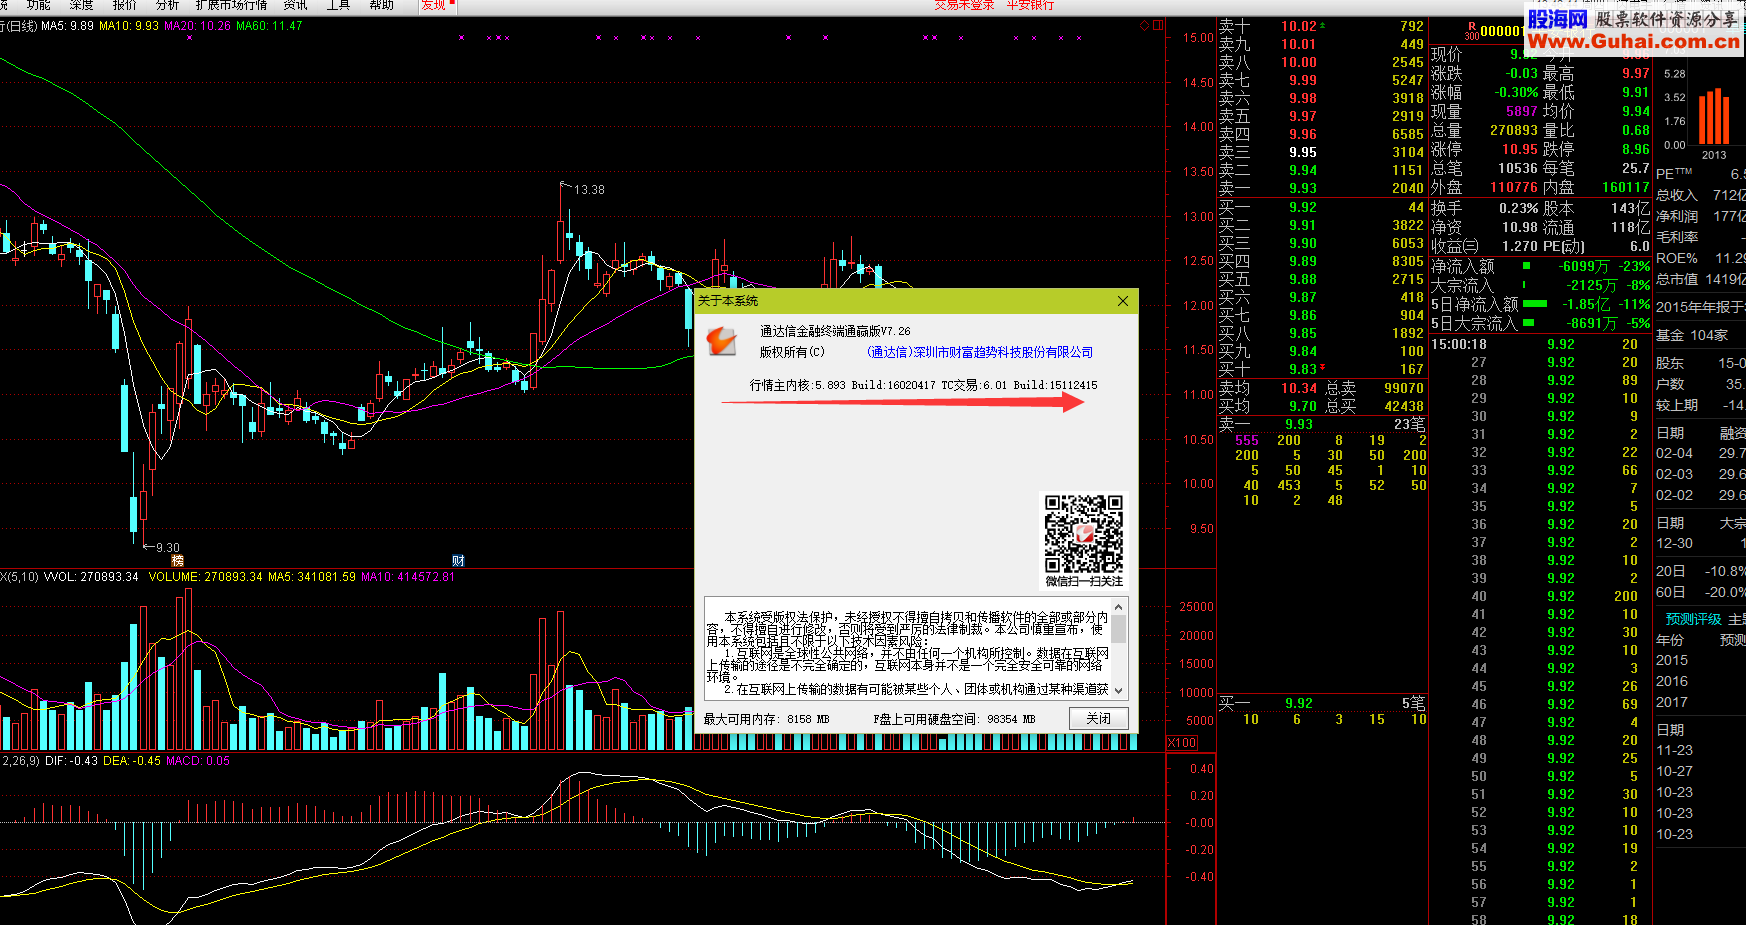The height and width of the screenshot is (925, 1746).
Task: Open the 深度 menu
Action: [x=81, y=5]
